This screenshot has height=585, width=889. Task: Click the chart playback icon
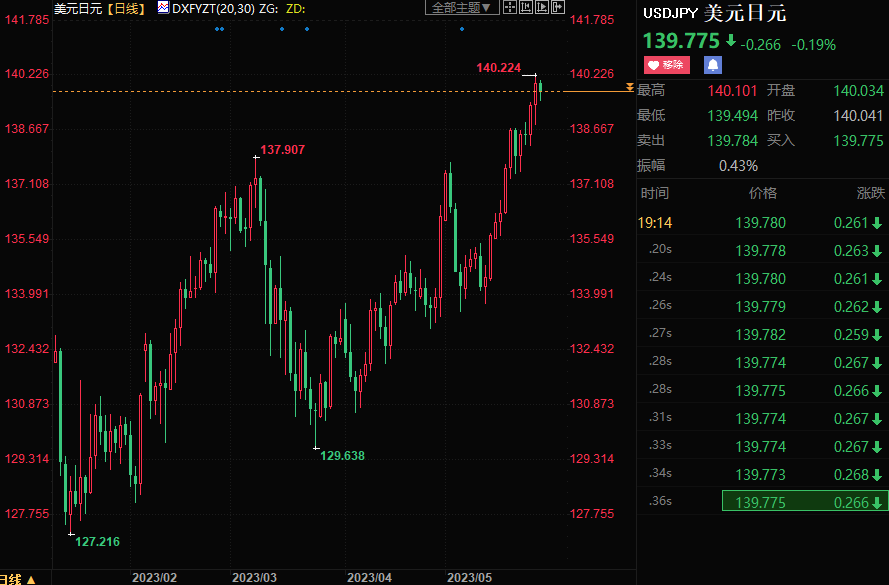542,7
